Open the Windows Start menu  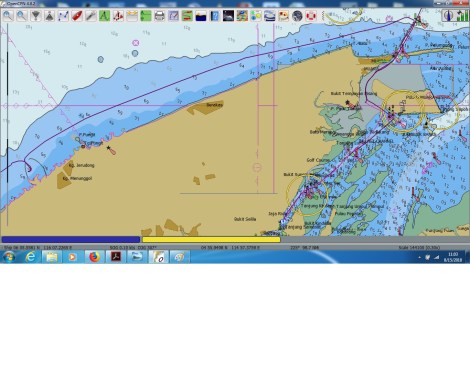click(9, 257)
